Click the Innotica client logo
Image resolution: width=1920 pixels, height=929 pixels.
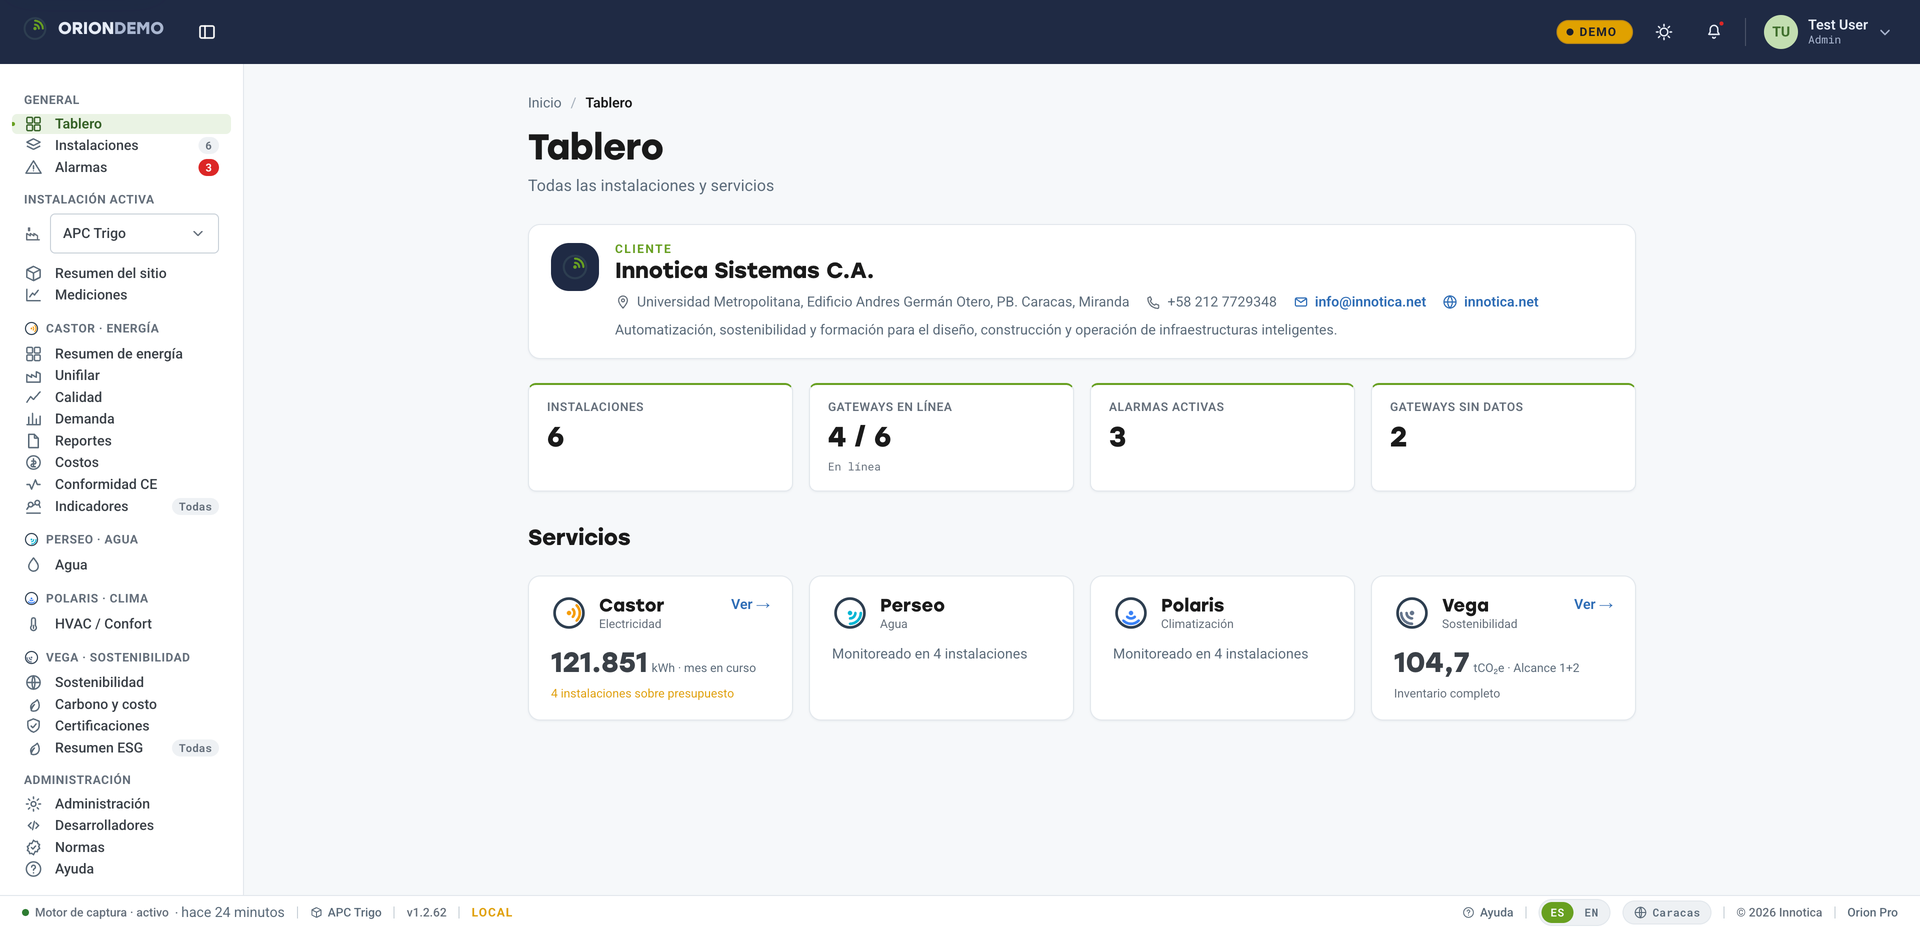click(575, 267)
